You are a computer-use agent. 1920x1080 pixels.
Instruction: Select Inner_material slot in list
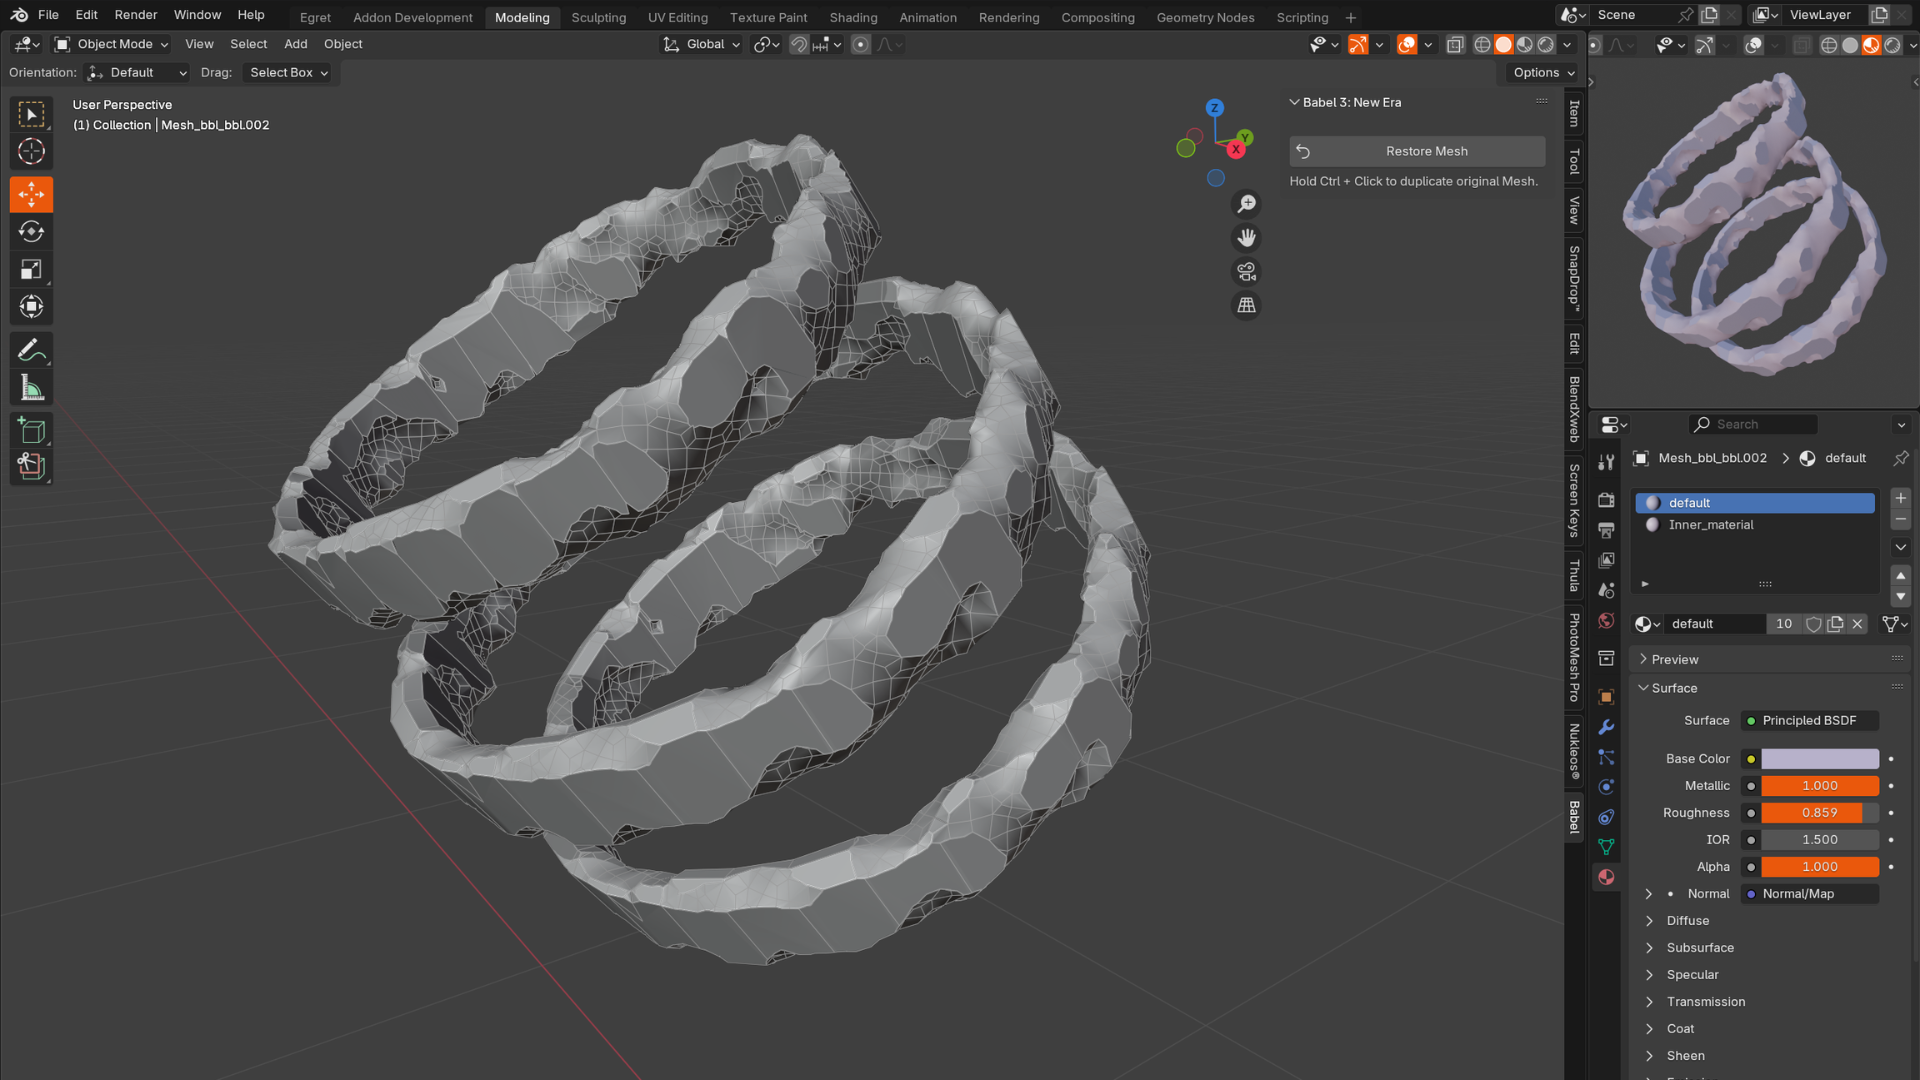(x=1710, y=525)
